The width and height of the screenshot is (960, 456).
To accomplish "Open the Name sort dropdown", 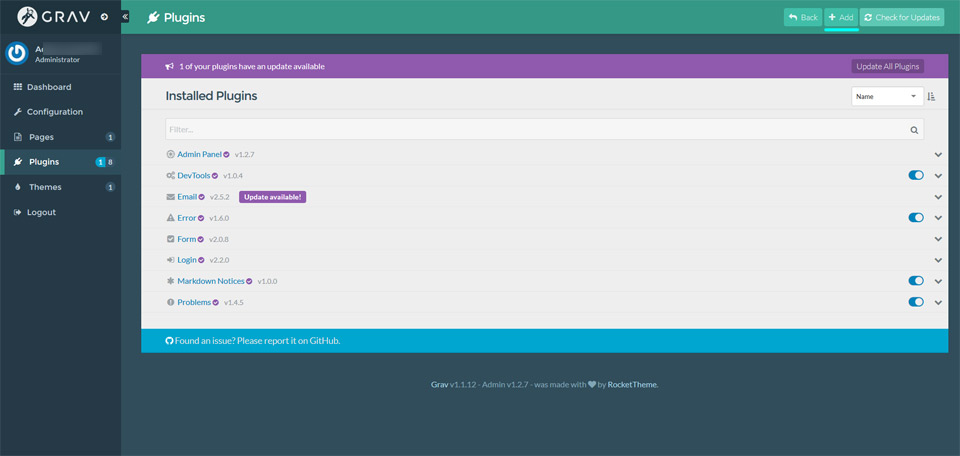I will point(887,96).
